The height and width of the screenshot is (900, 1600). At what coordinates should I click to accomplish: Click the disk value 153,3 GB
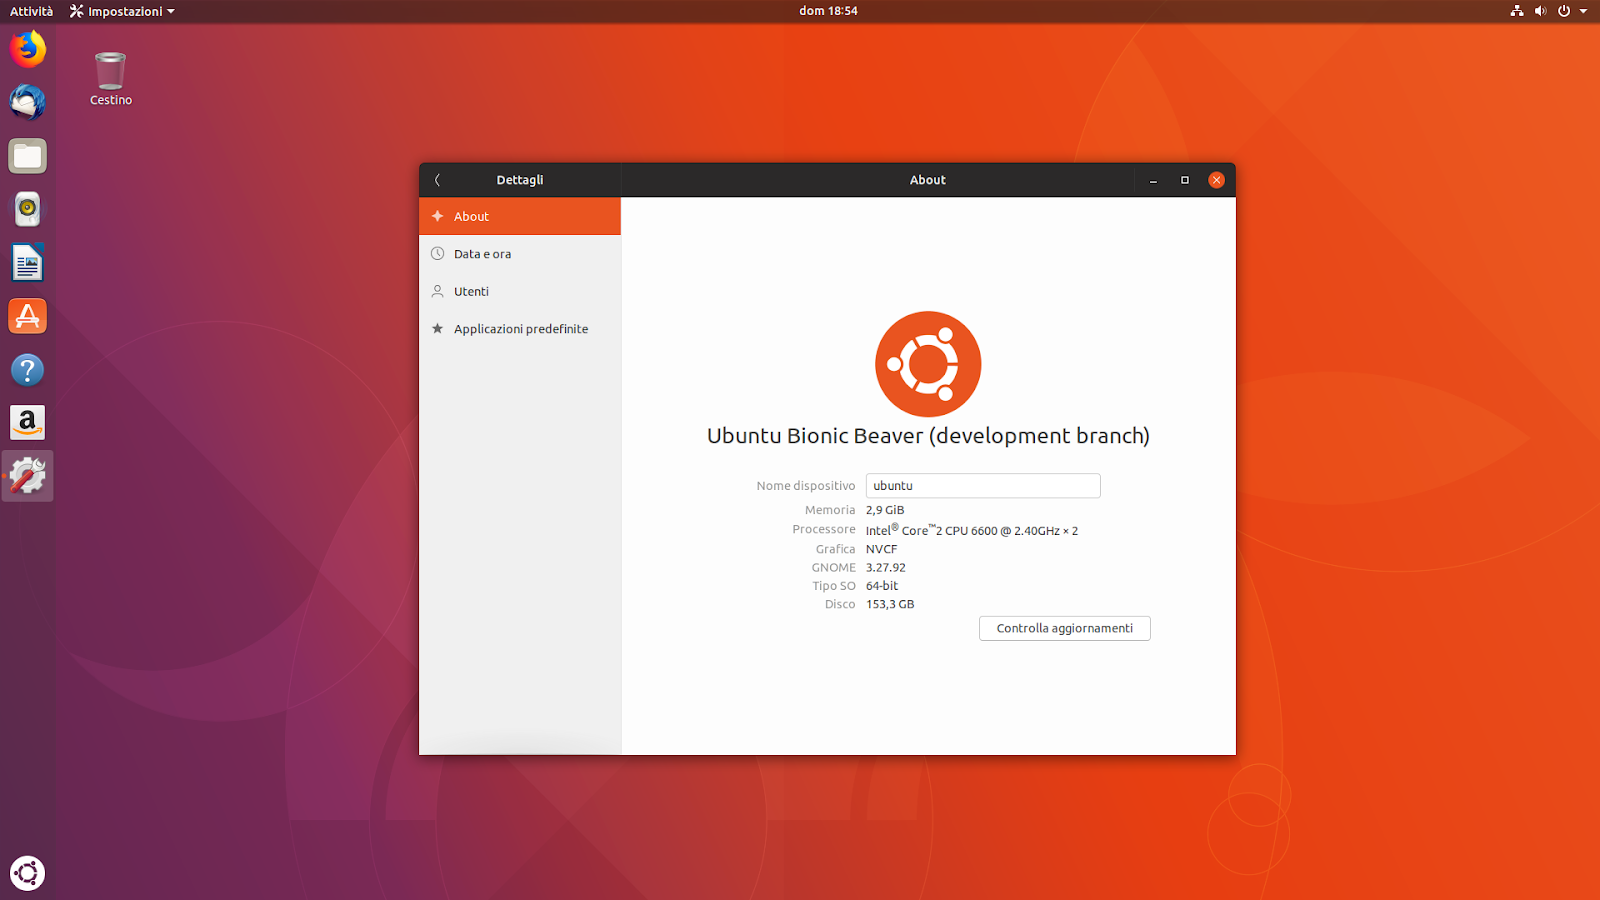890,604
